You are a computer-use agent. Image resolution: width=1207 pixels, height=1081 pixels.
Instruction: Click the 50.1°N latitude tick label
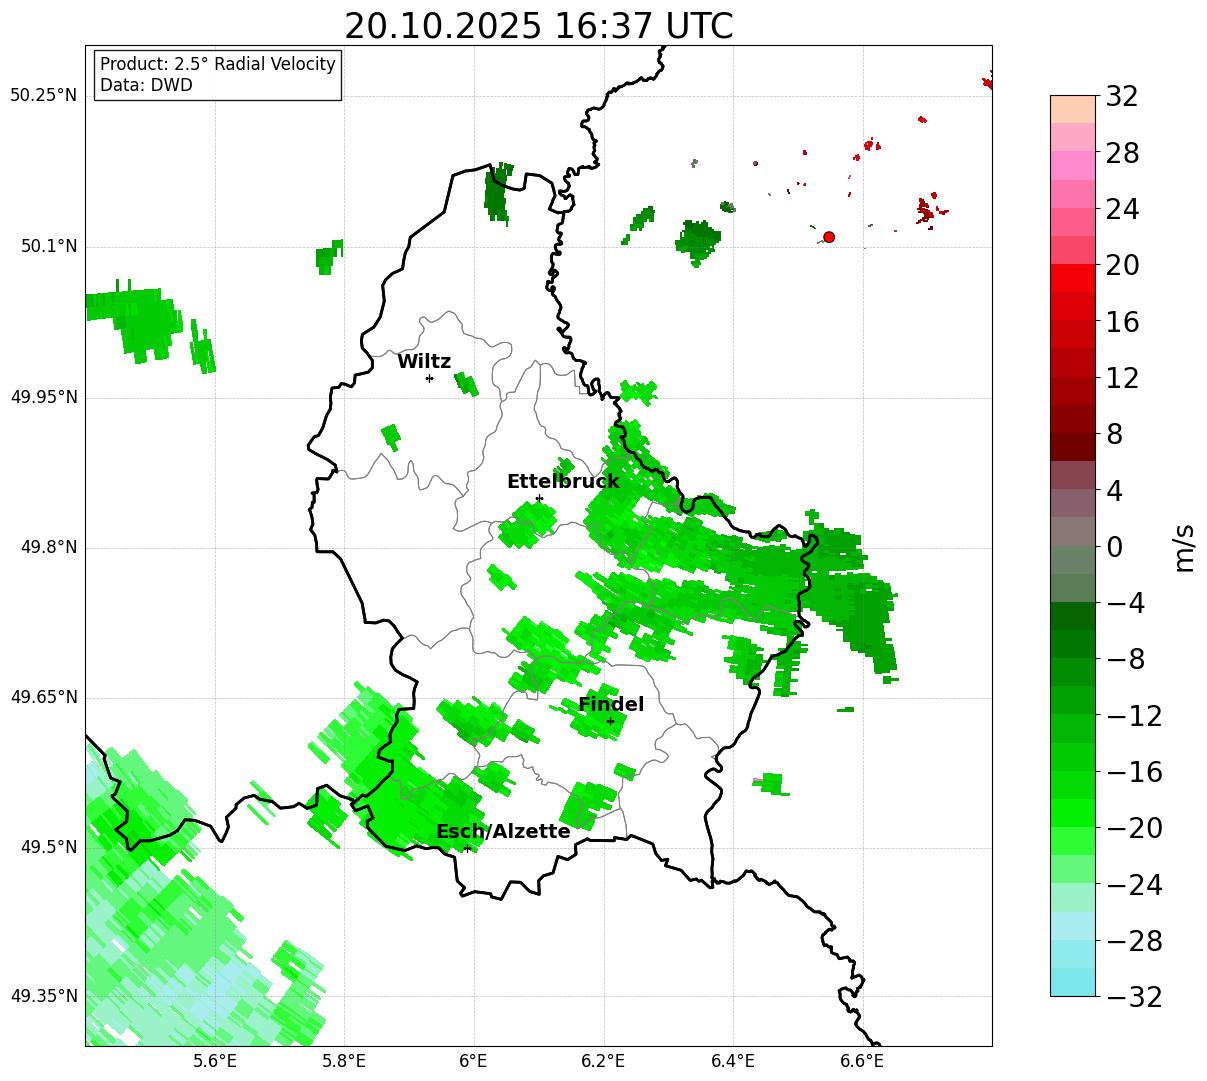(x=49, y=247)
